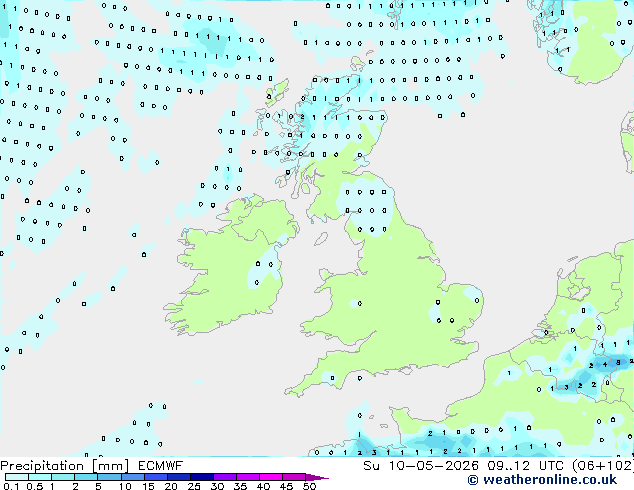634x490 pixels.
Task: Click the 40–45 mm magenta legend swatch
Action: 271,477
